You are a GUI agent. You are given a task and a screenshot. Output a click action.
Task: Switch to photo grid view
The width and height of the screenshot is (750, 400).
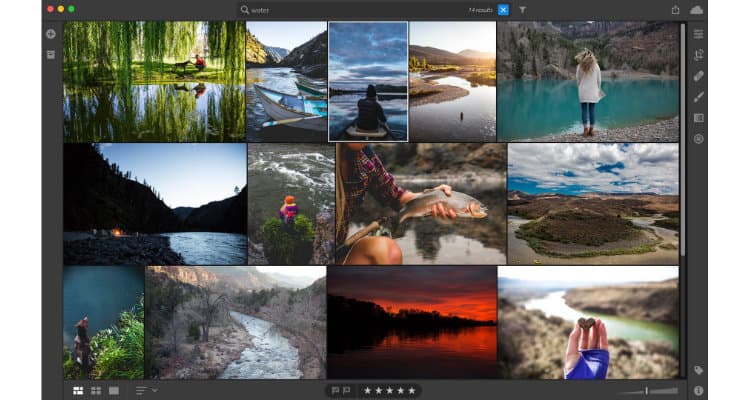coord(78,390)
